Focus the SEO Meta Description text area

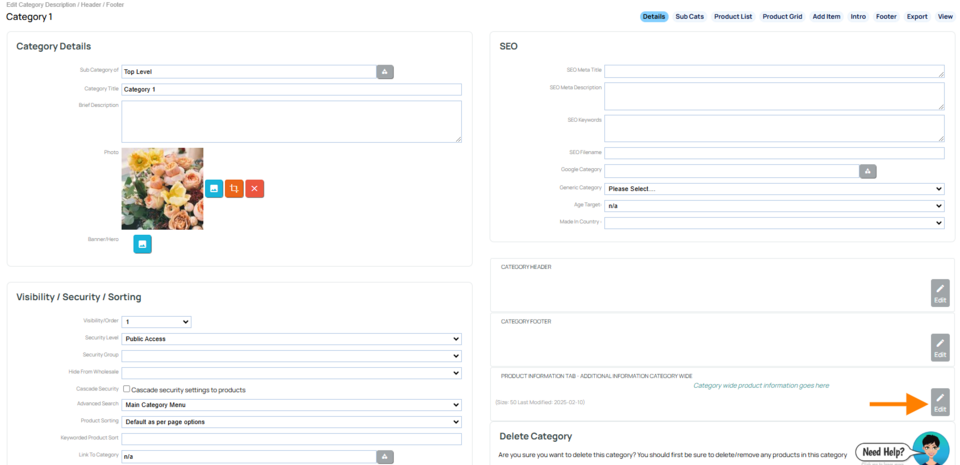point(774,96)
